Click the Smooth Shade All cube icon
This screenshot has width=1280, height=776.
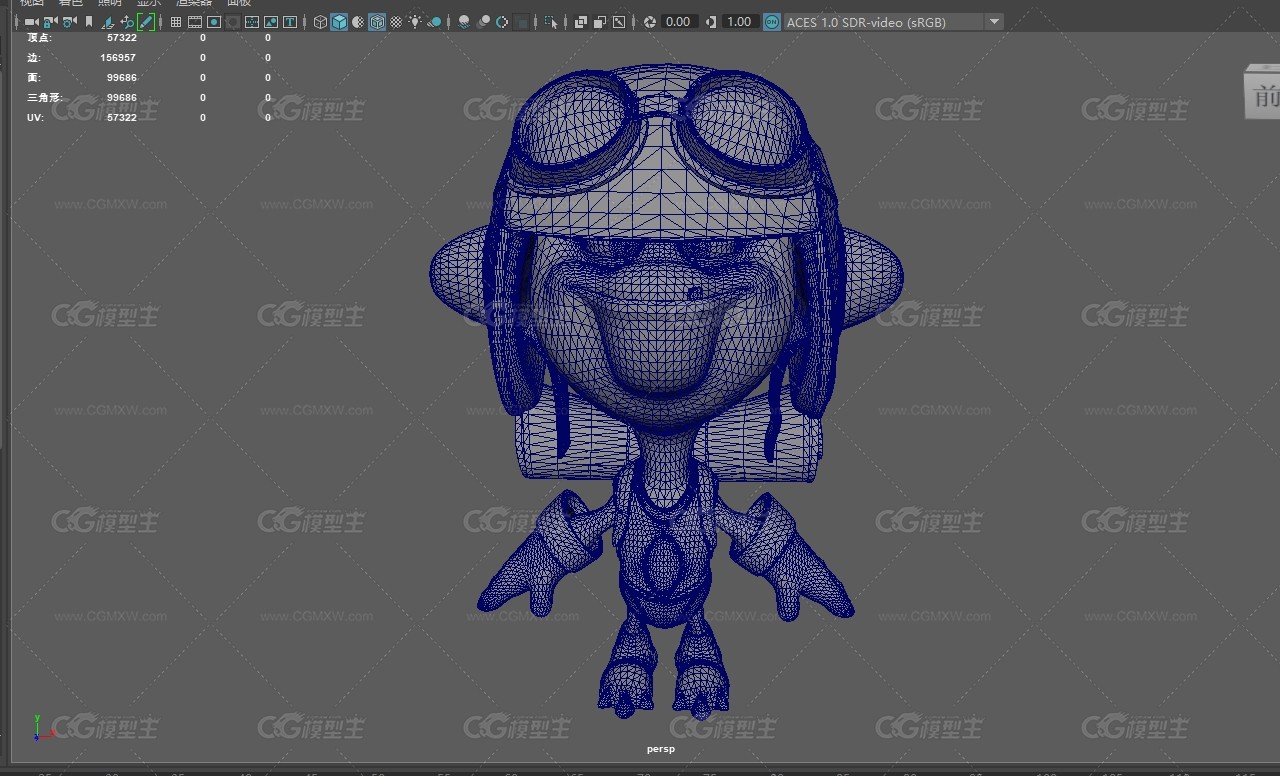point(339,22)
